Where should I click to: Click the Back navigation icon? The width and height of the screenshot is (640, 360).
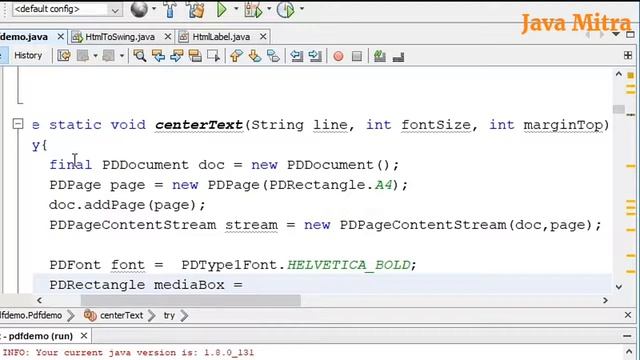[83, 56]
